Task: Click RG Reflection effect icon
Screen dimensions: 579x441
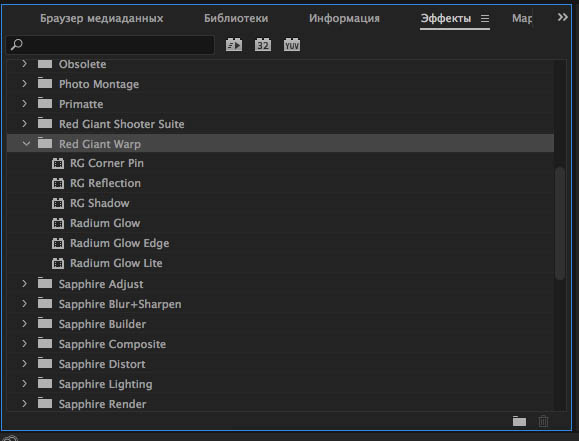Action: point(58,183)
